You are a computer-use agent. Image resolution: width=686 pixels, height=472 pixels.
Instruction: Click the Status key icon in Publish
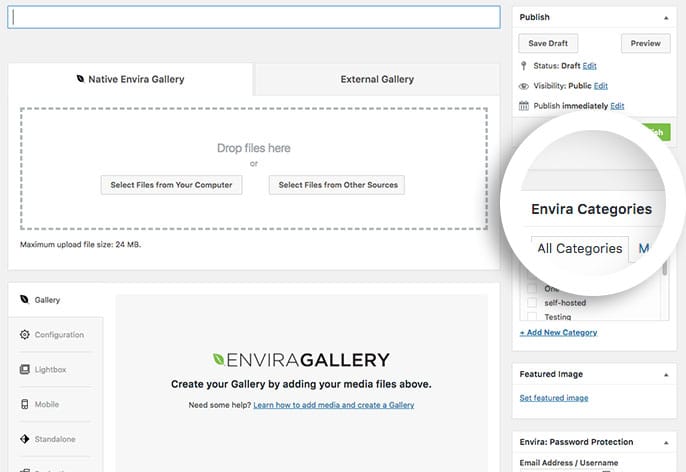click(x=524, y=66)
